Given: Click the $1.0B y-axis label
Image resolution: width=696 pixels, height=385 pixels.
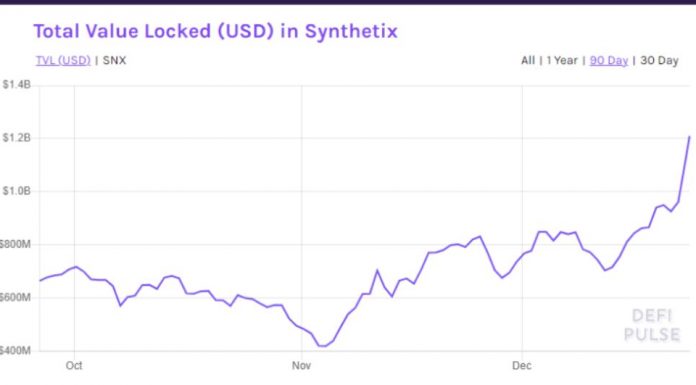Looking at the screenshot, I should [x=16, y=191].
